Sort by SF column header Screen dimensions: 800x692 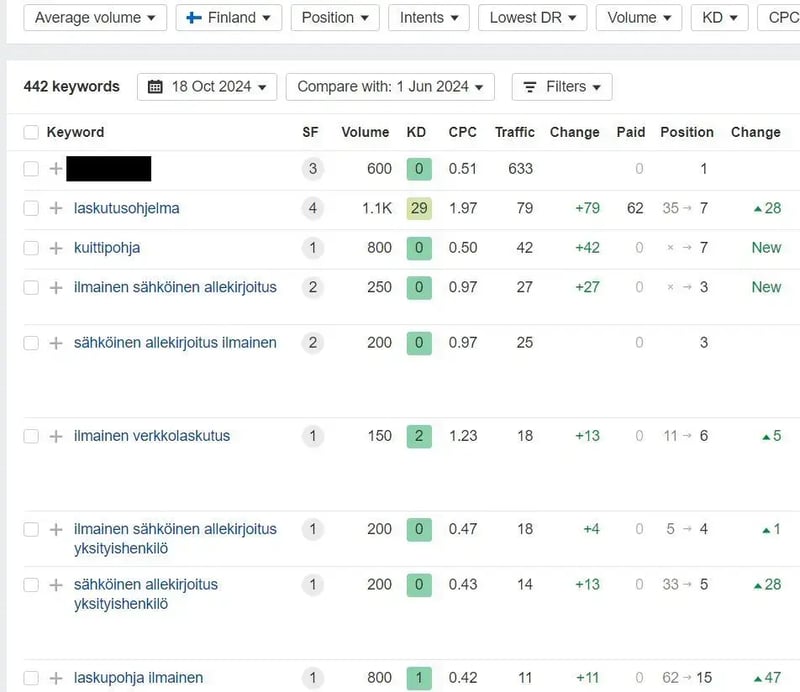(310, 132)
